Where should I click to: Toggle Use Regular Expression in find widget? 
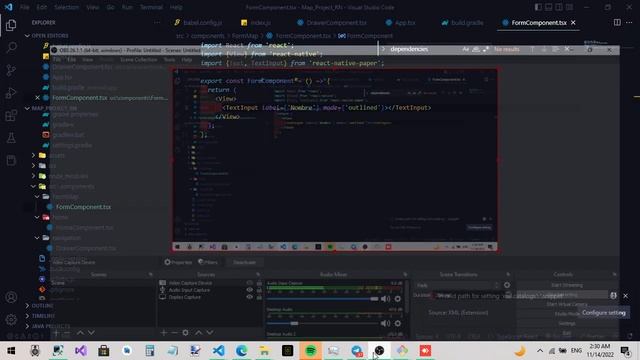(486, 49)
